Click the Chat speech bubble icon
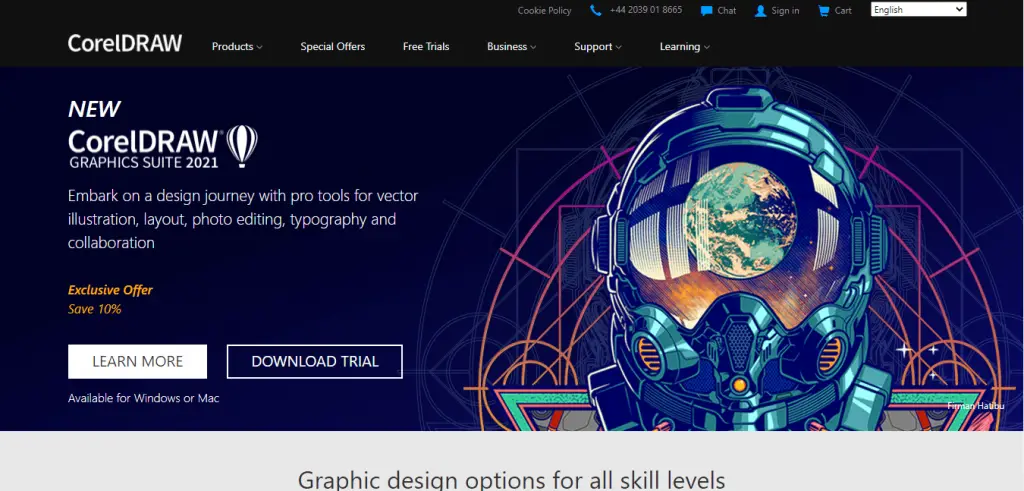This screenshot has width=1024, height=491. tap(706, 10)
